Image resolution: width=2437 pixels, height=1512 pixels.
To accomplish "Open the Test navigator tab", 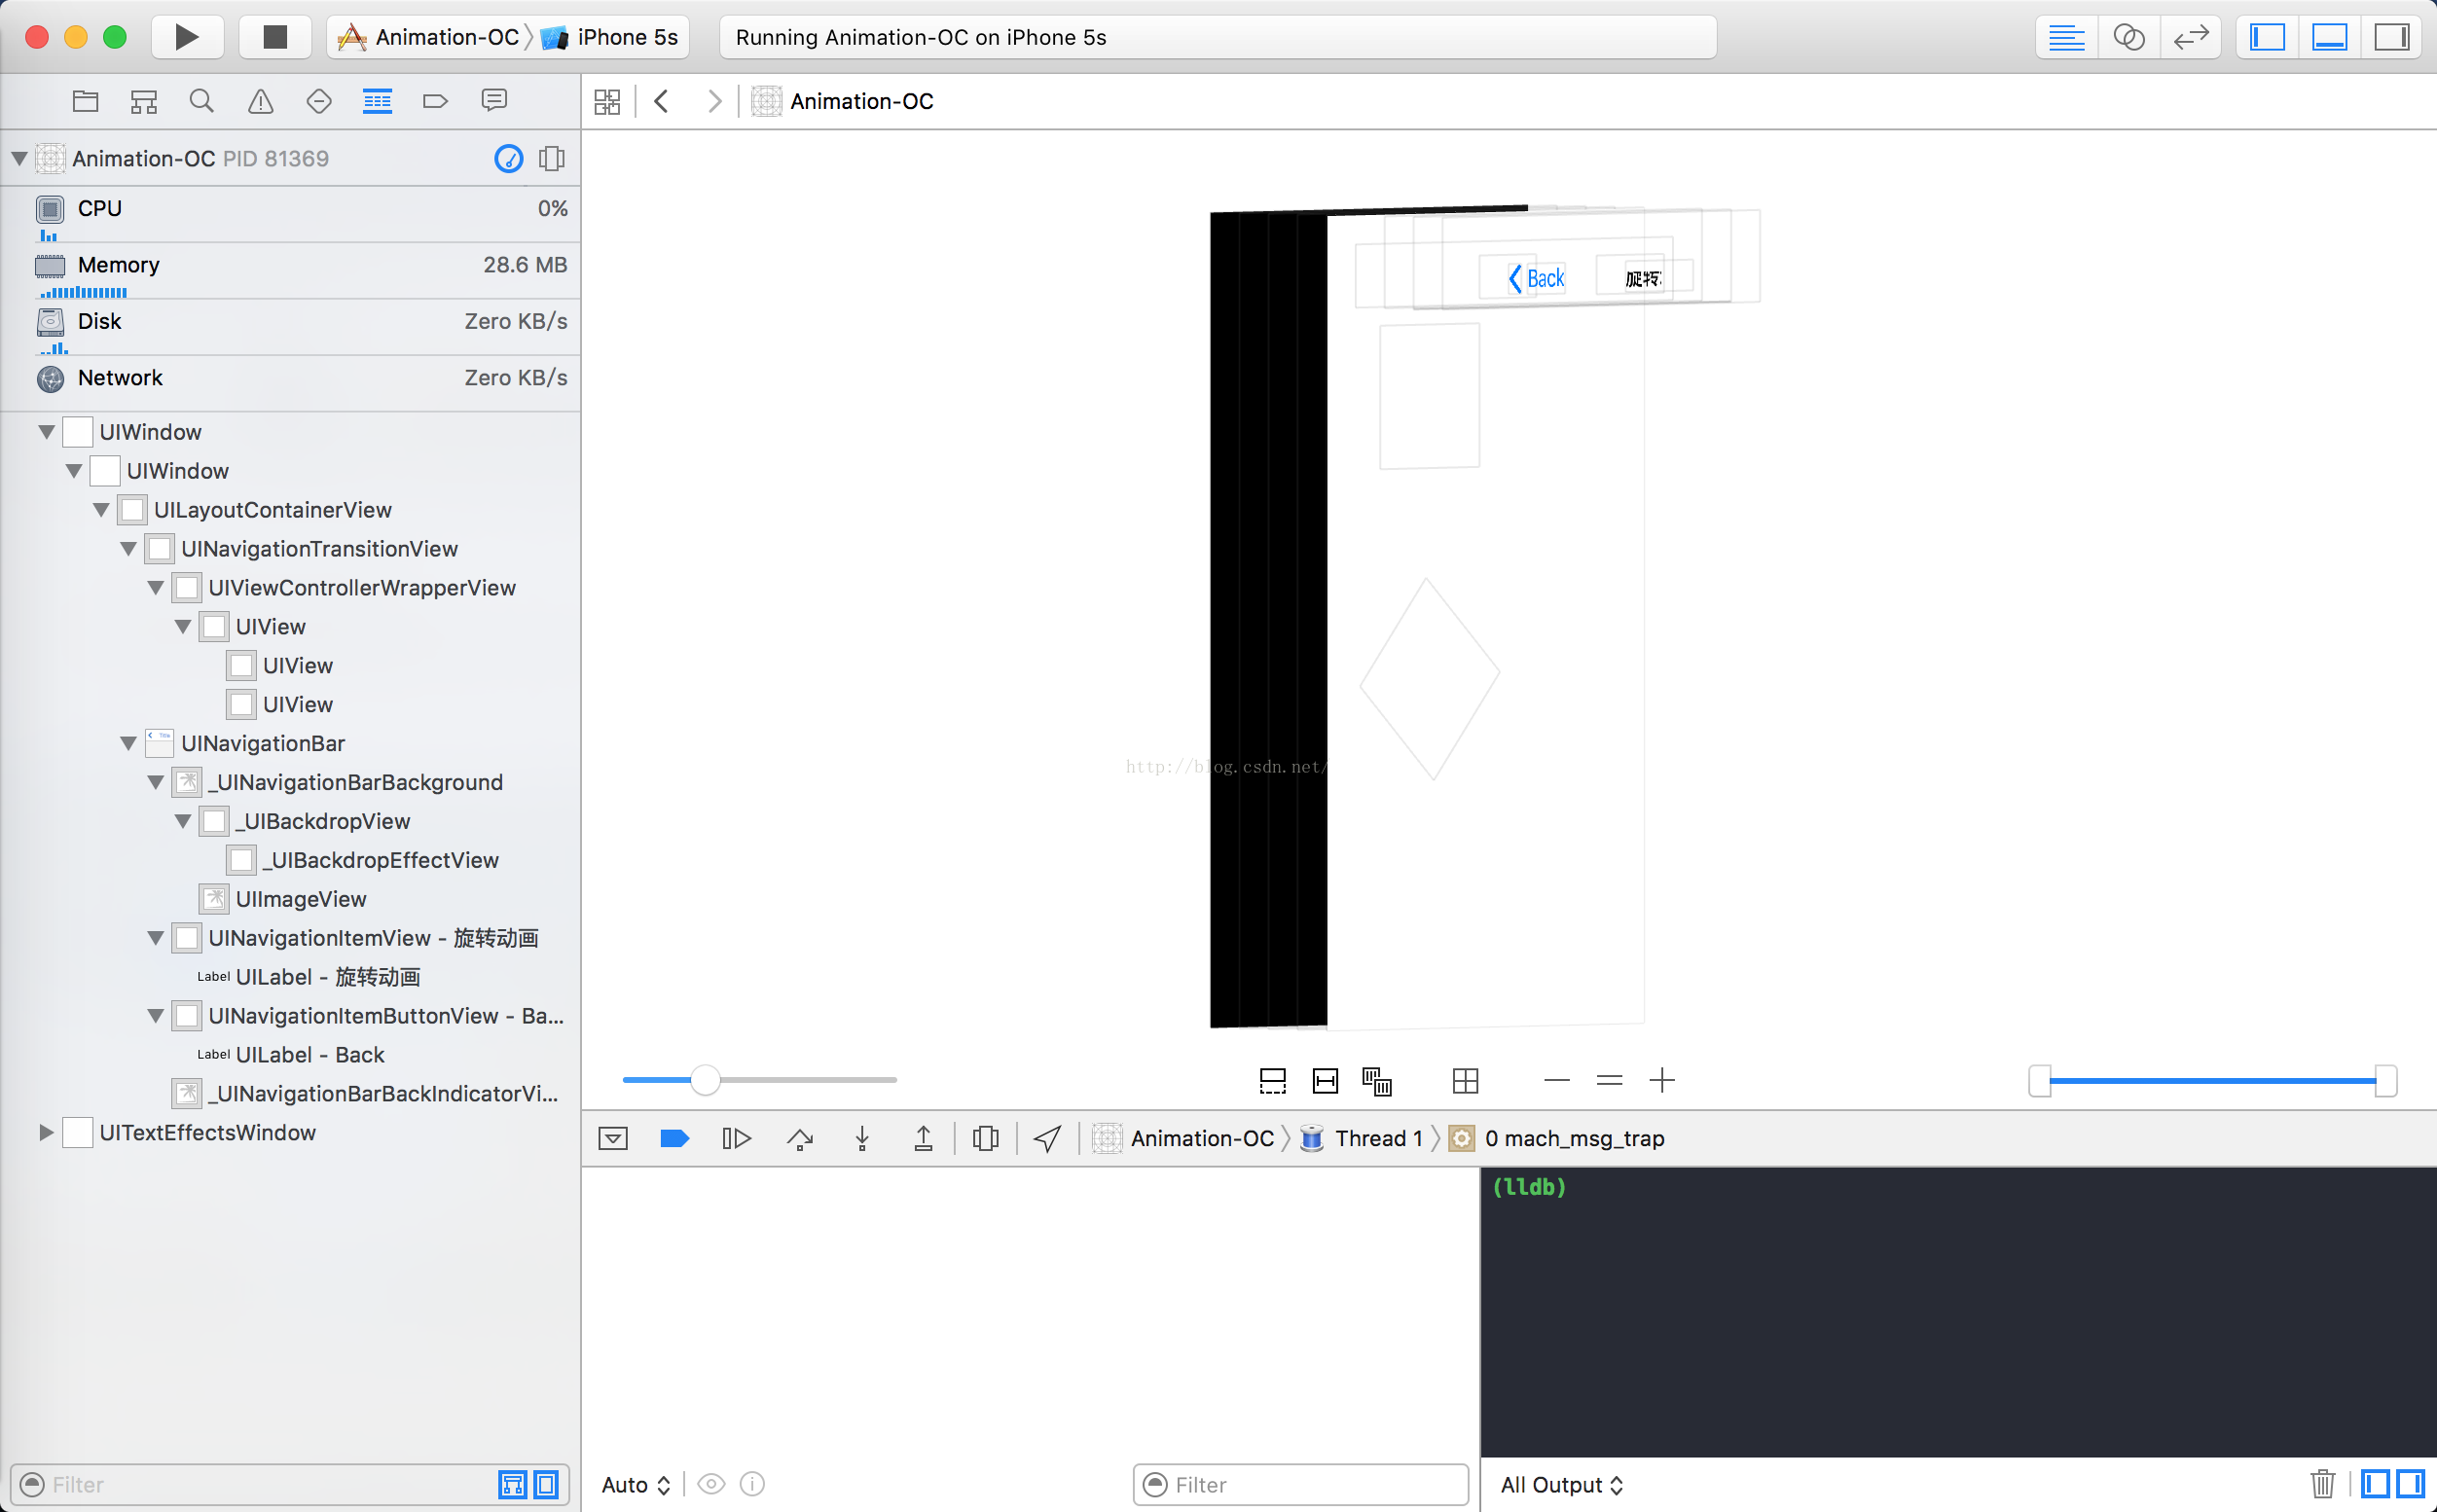I will [x=319, y=101].
